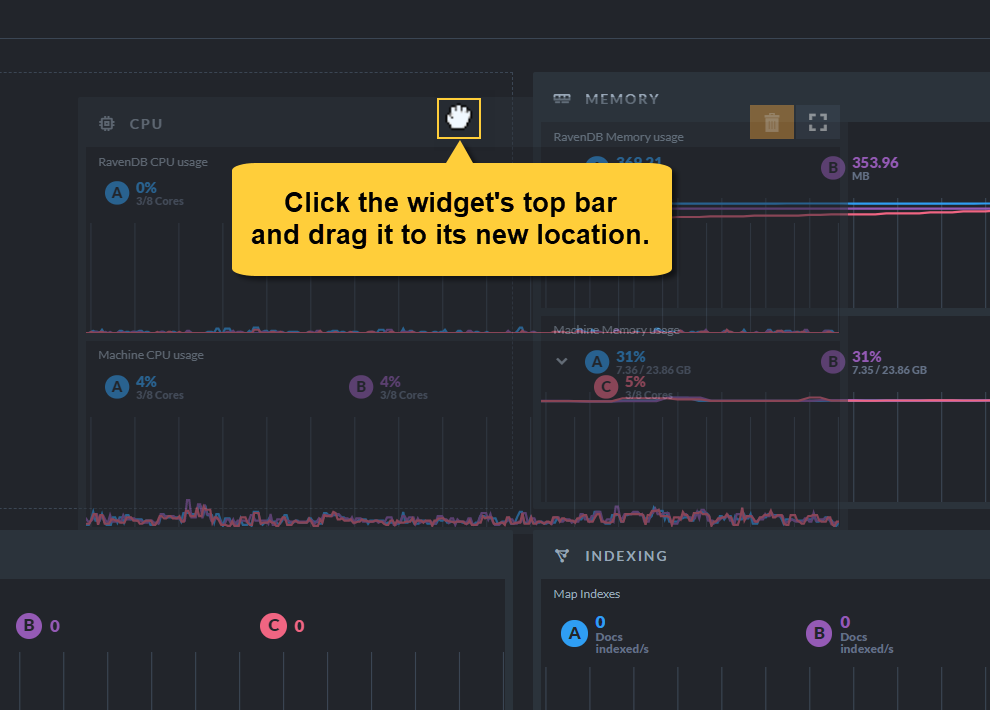Select node B badge under Machine CPU usage

click(x=361, y=387)
